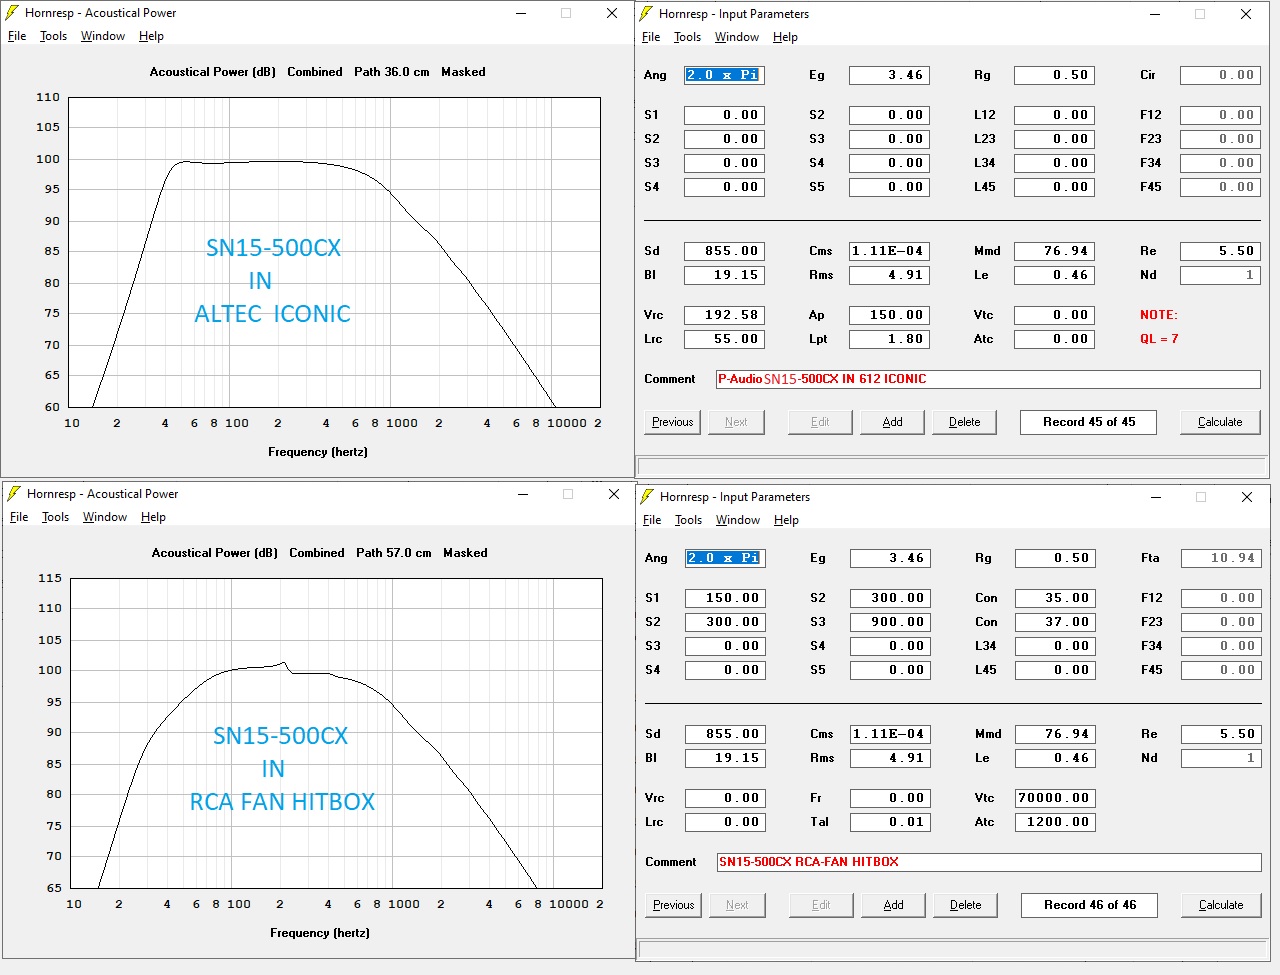Click Lrc field showing 55.00
Screen dimensions: 1280x975
(725, 339)
